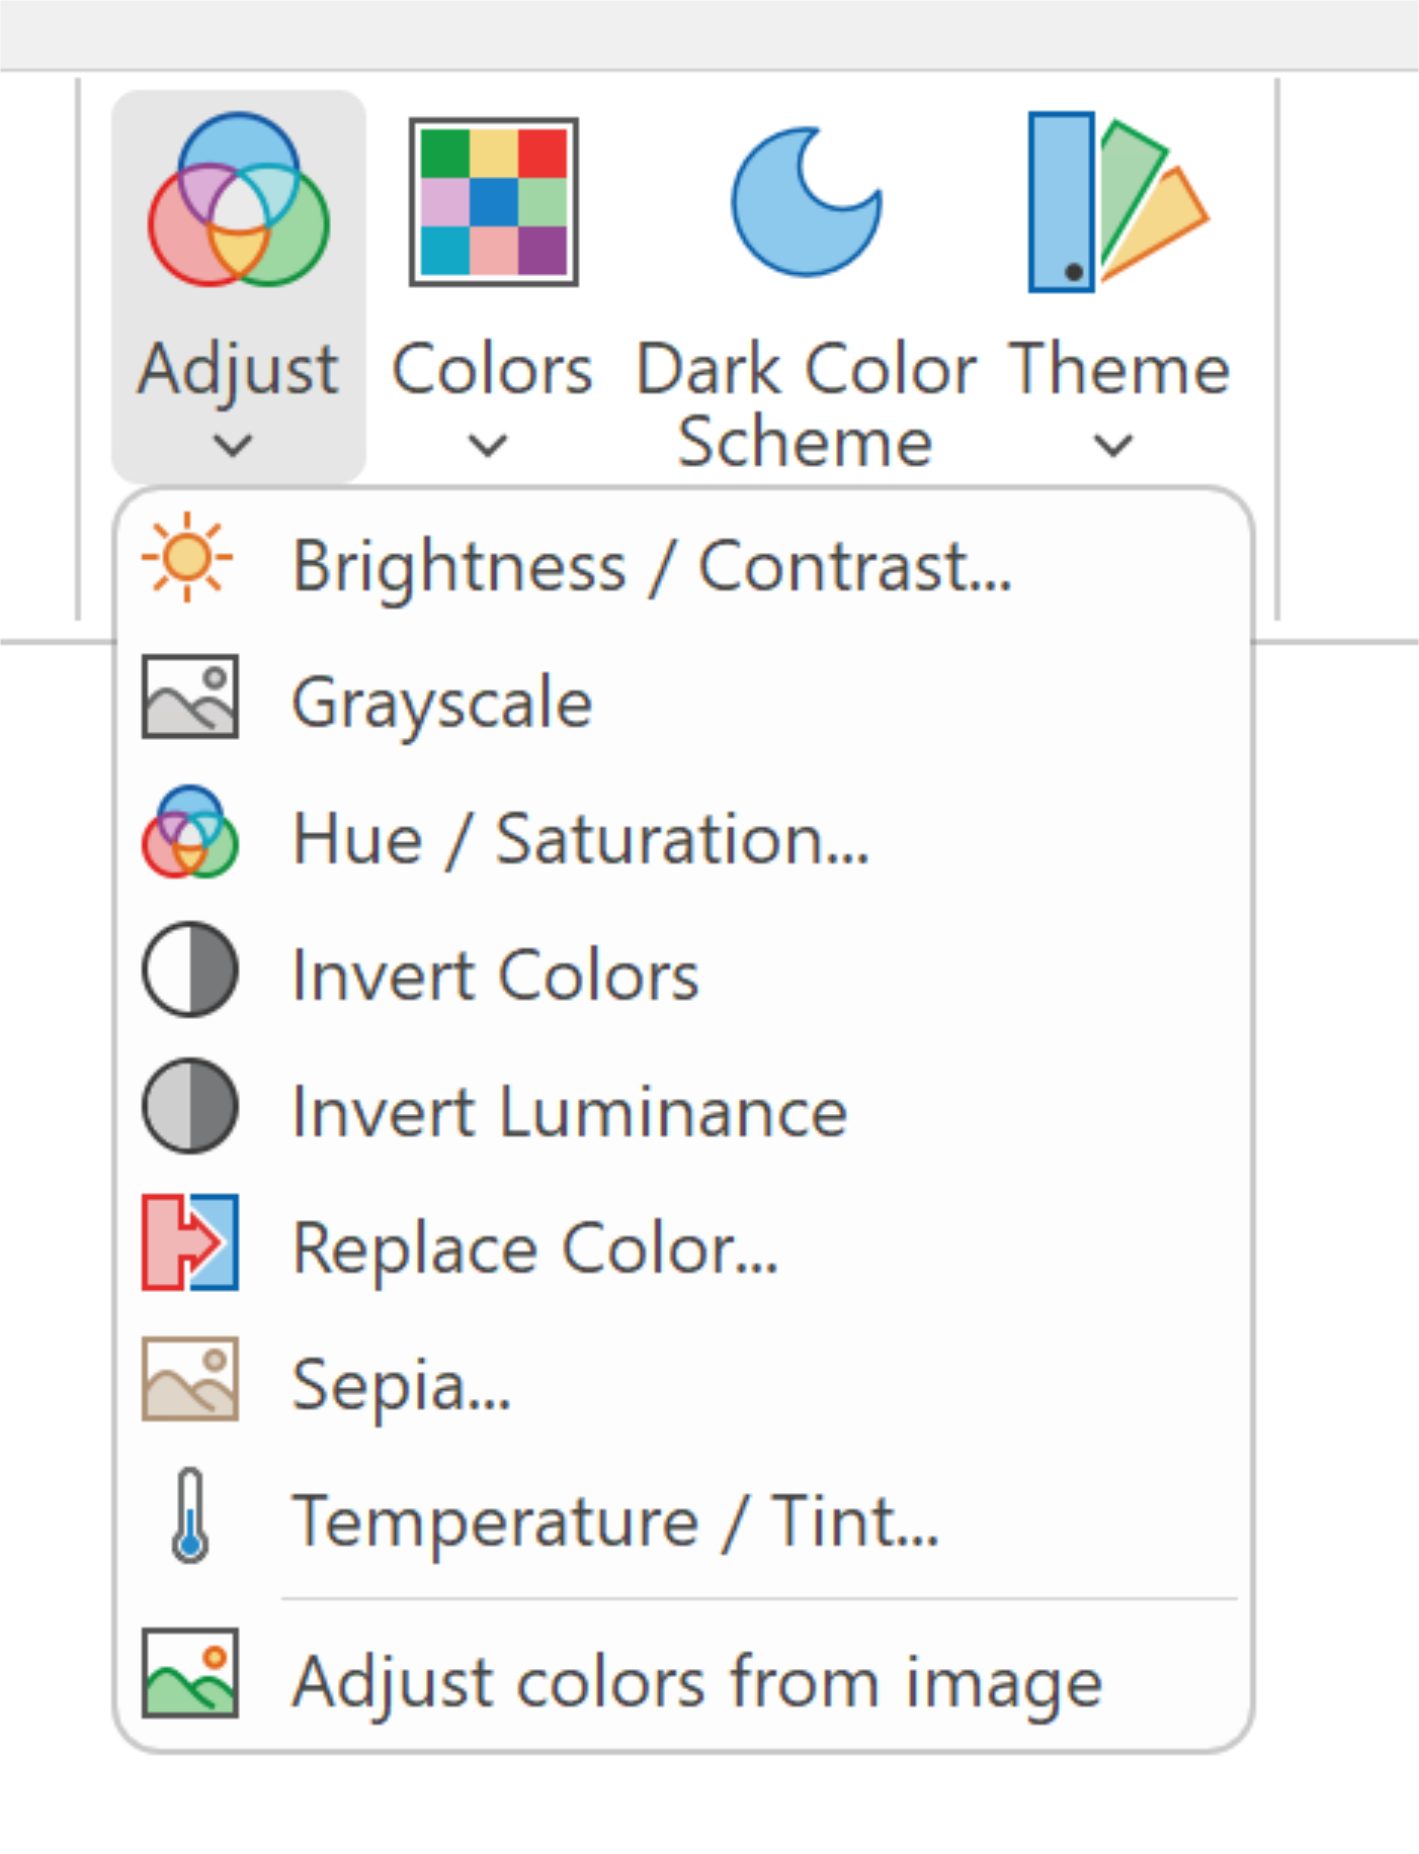Click the Grayscale picture icon
1419x1854 pixels.
click(190, 697)
